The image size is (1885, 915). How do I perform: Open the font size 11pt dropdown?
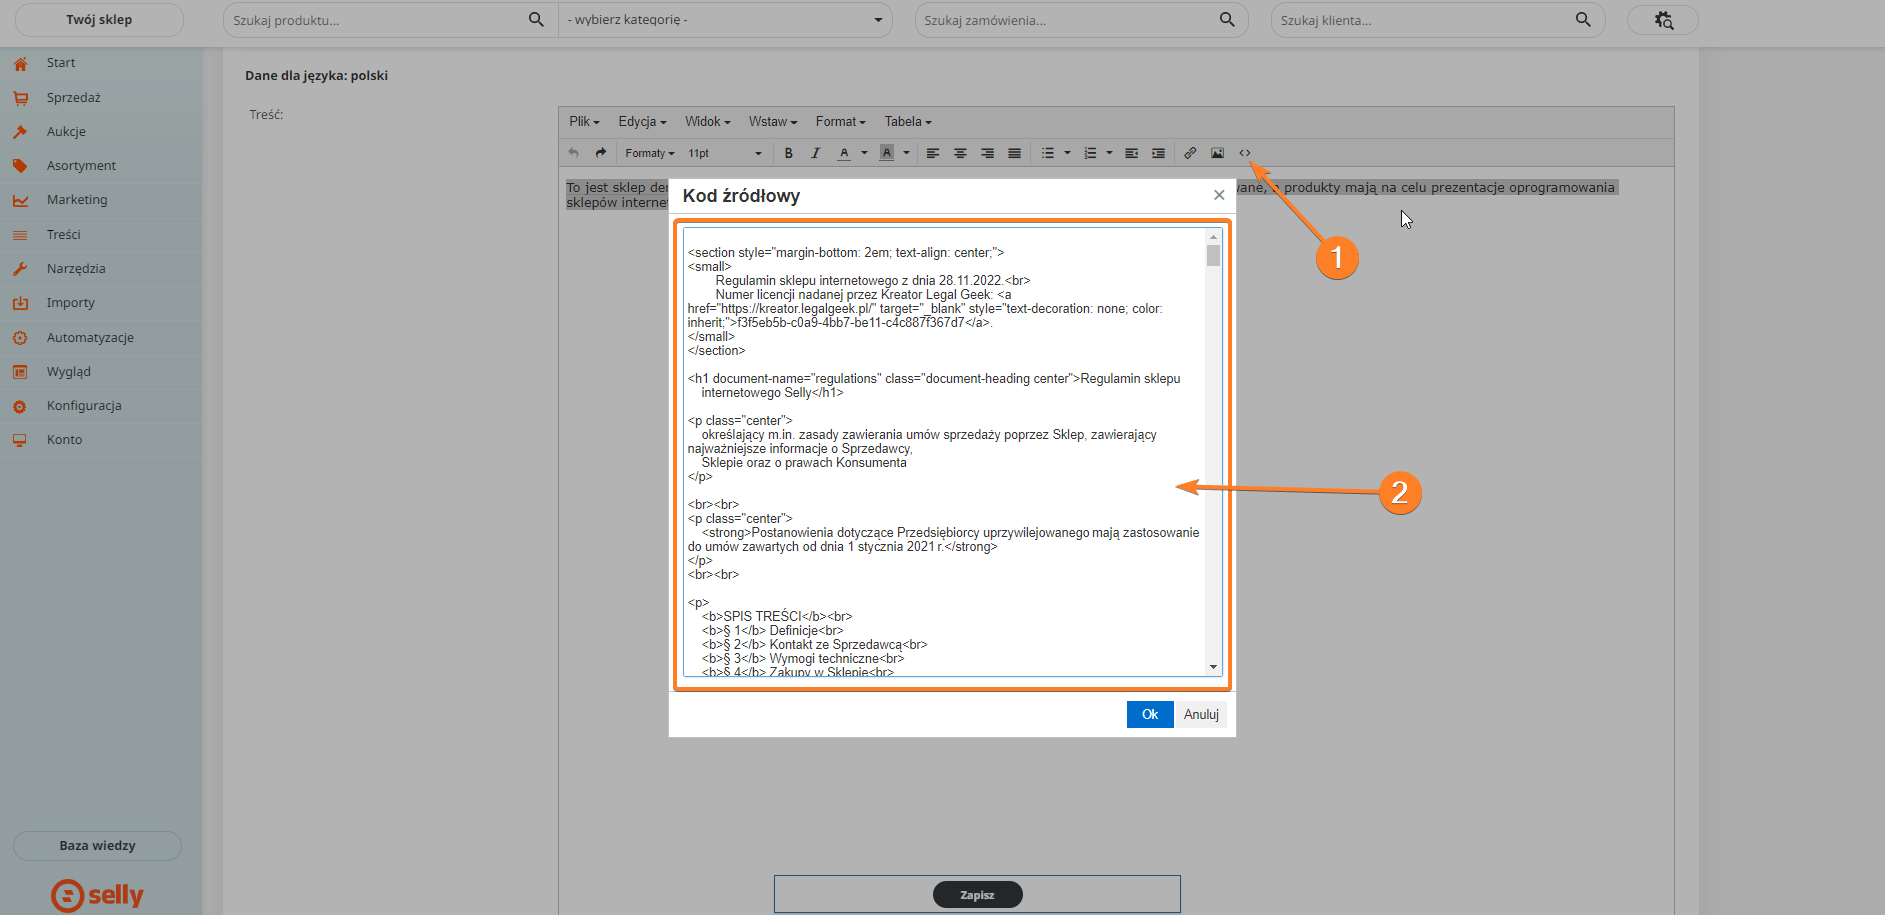(x=724, y=153)
